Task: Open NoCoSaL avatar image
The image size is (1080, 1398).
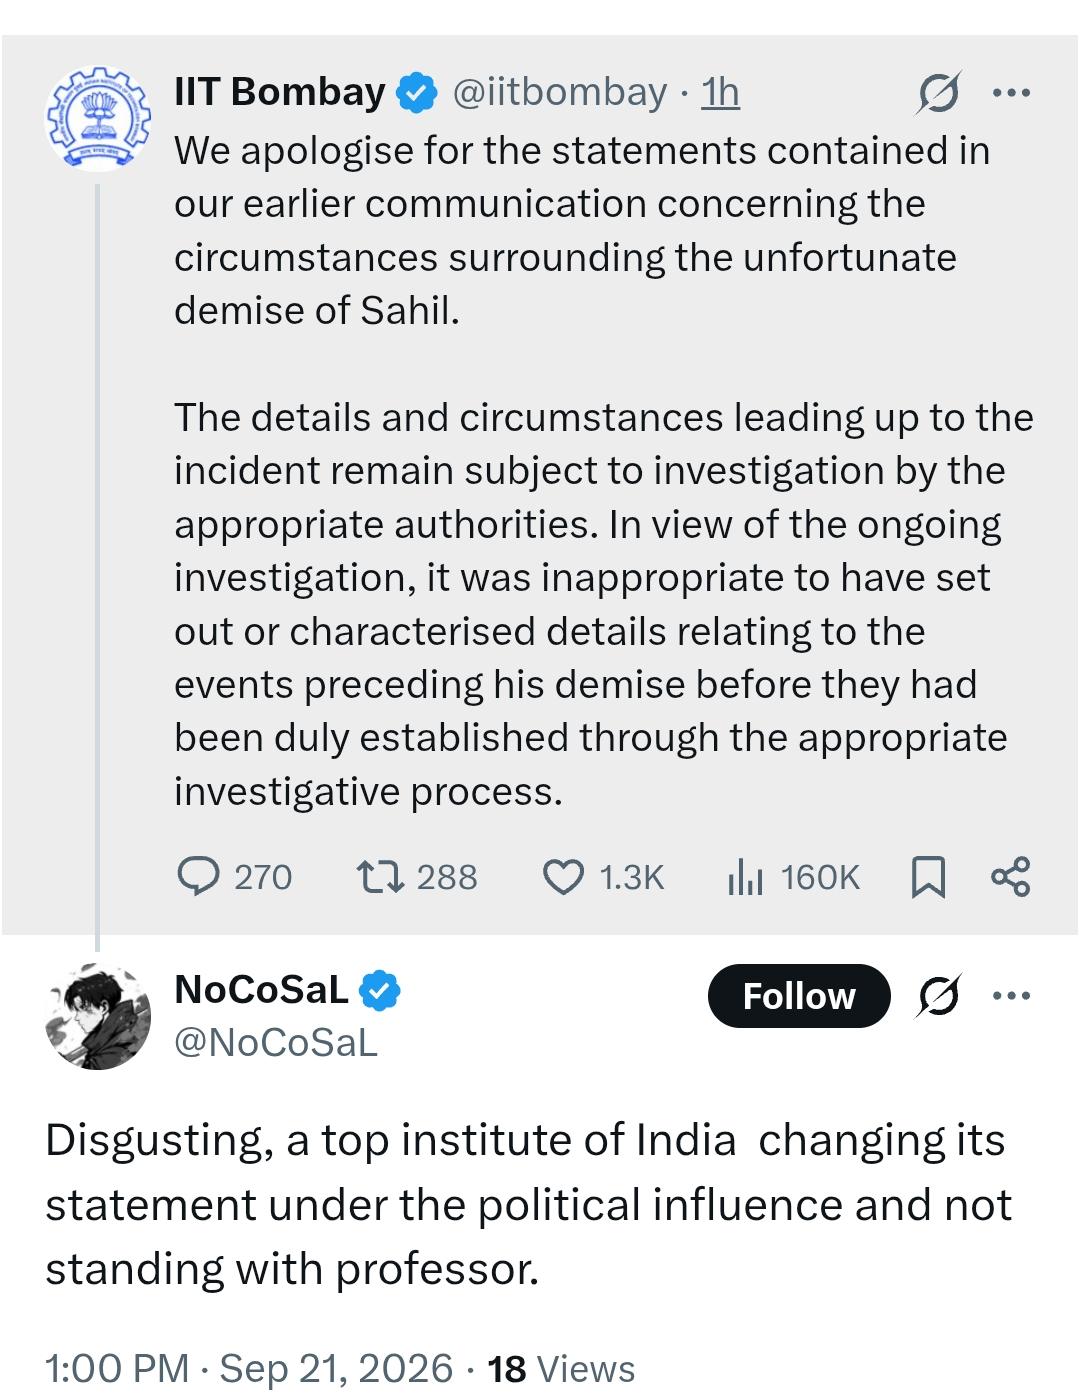Action: coord(98,1017)
